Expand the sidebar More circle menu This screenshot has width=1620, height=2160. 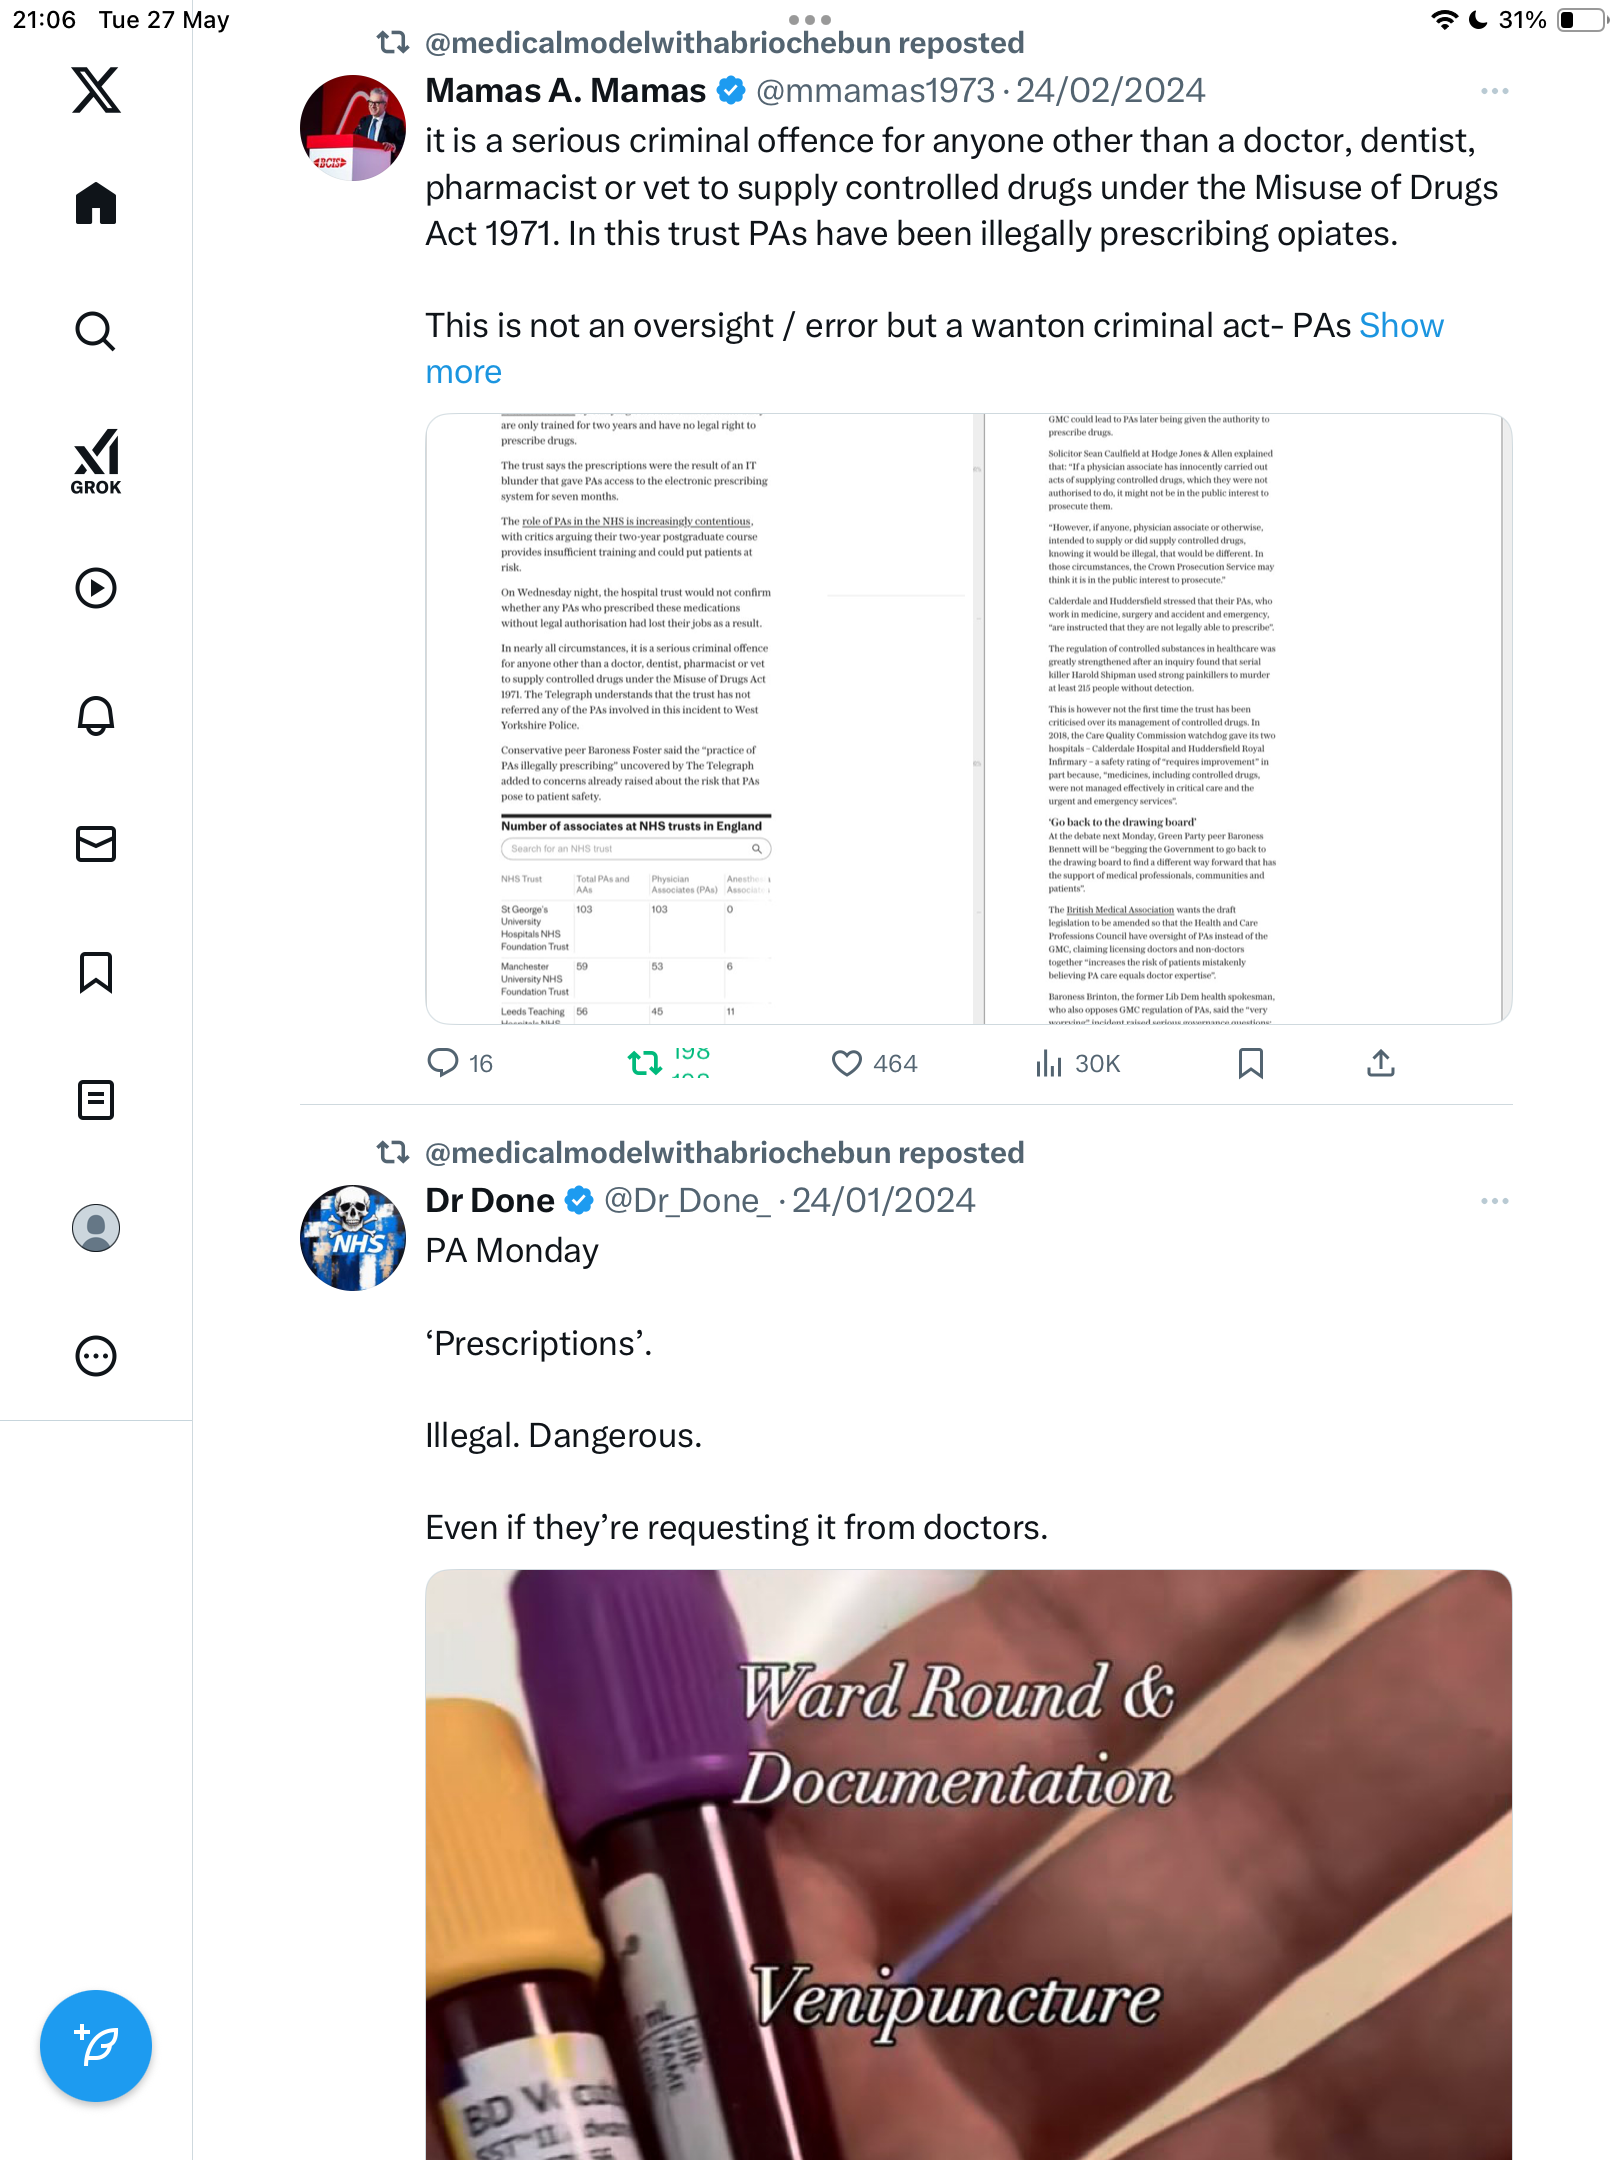[96, 1355]
